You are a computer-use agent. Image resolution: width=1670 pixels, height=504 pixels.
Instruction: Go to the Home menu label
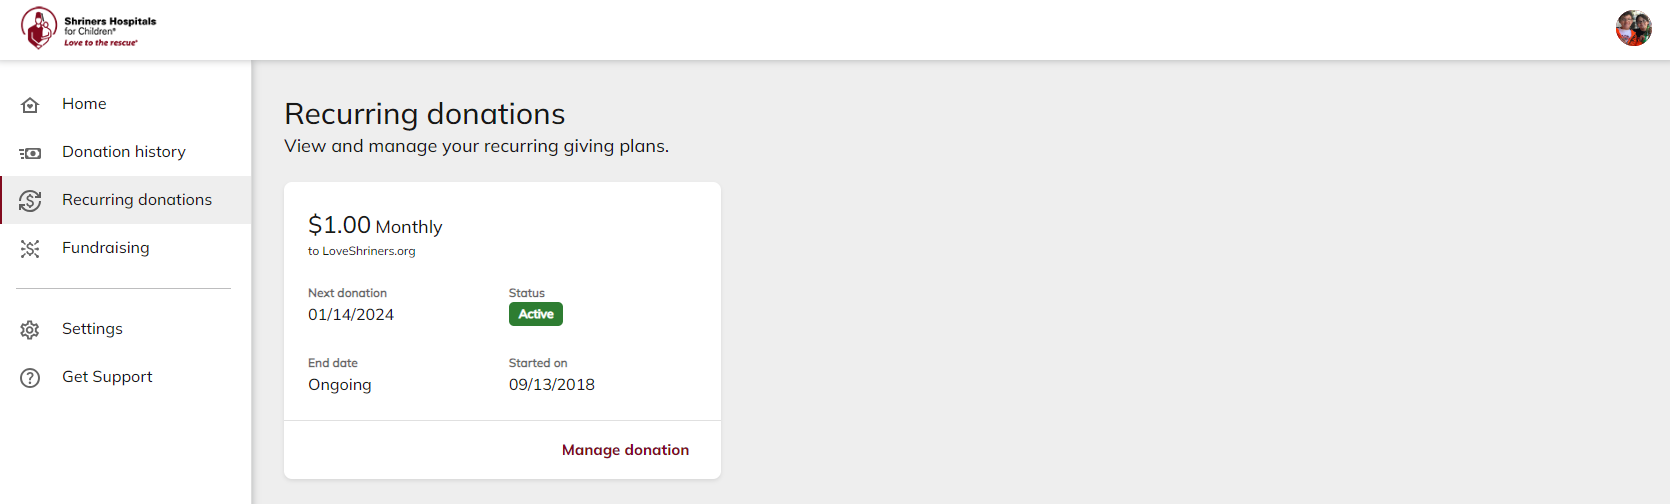click(84, 104)
